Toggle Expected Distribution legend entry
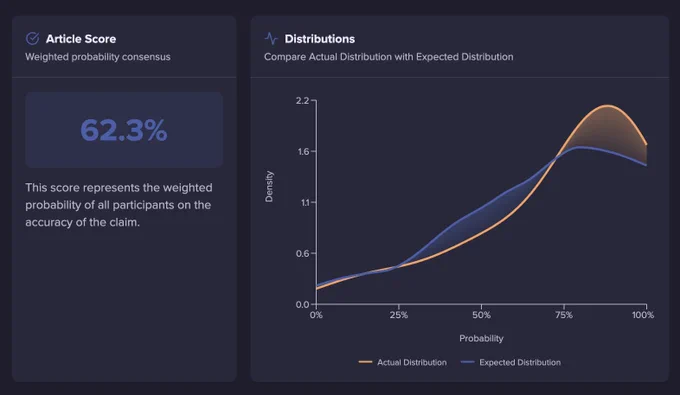Viewport: 680px width, 395px height. (511, 362)
